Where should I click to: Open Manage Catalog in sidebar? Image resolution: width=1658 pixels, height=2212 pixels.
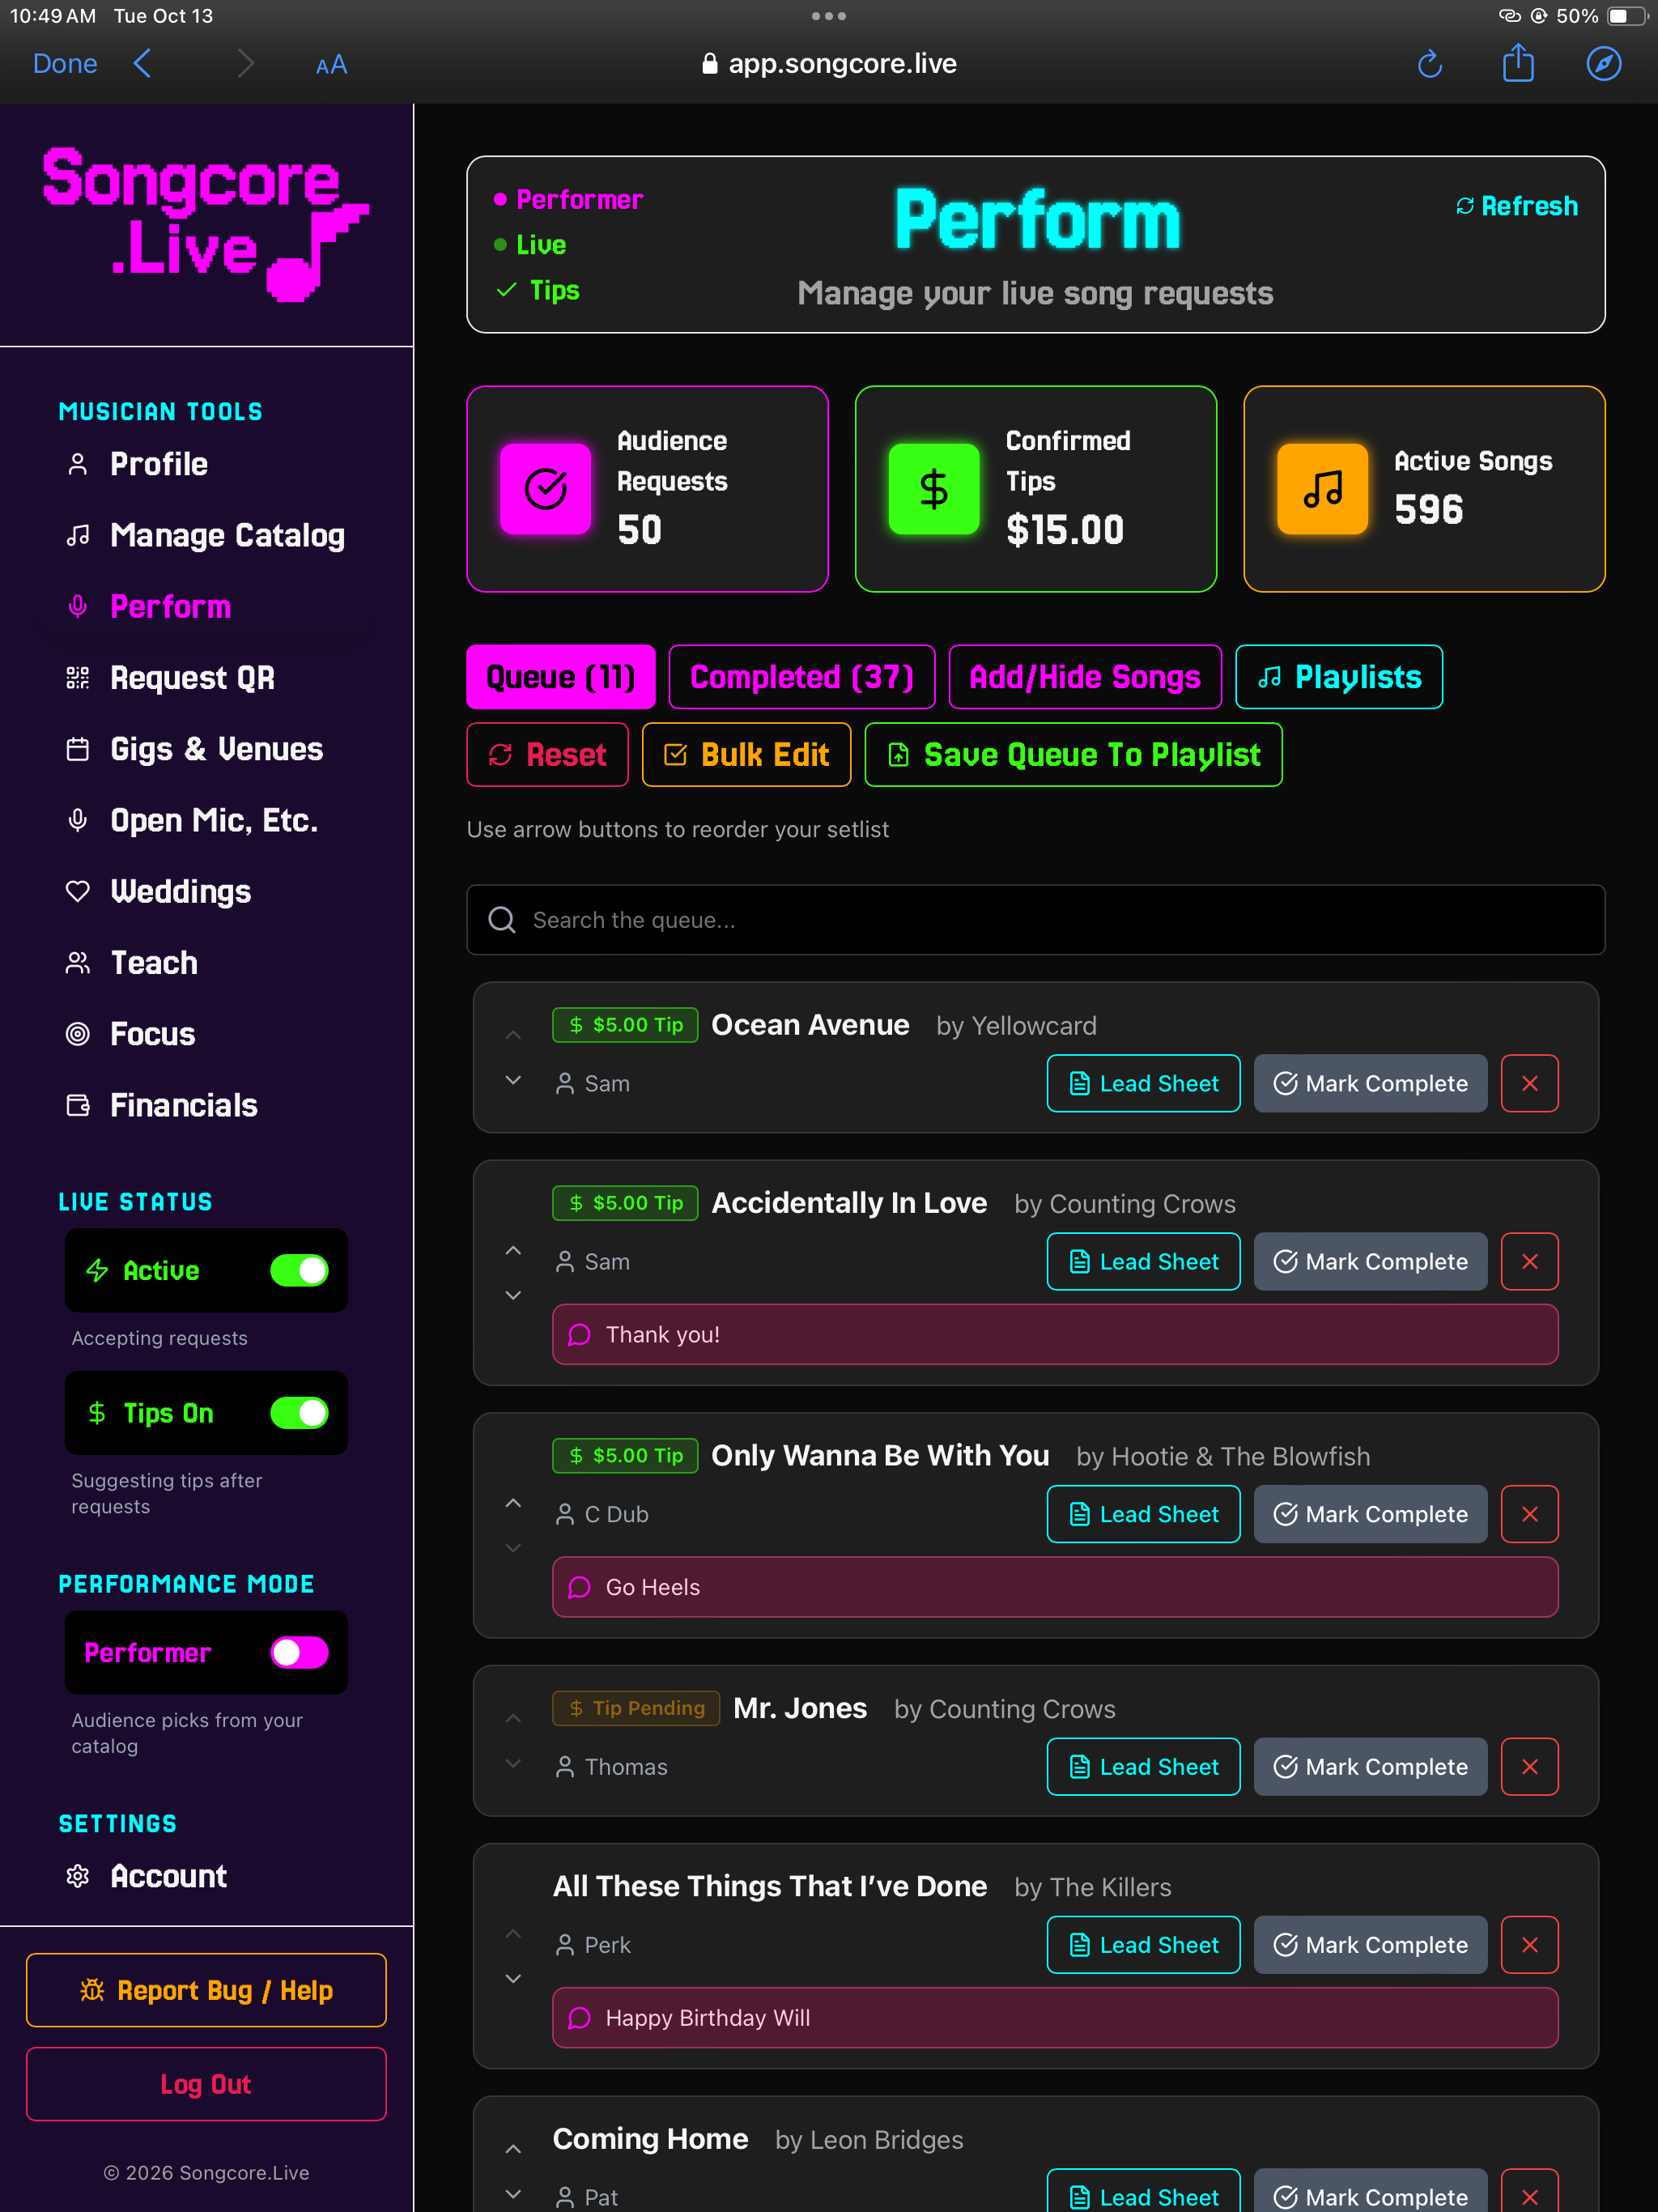pyautogui.click(x=206, y=535)
